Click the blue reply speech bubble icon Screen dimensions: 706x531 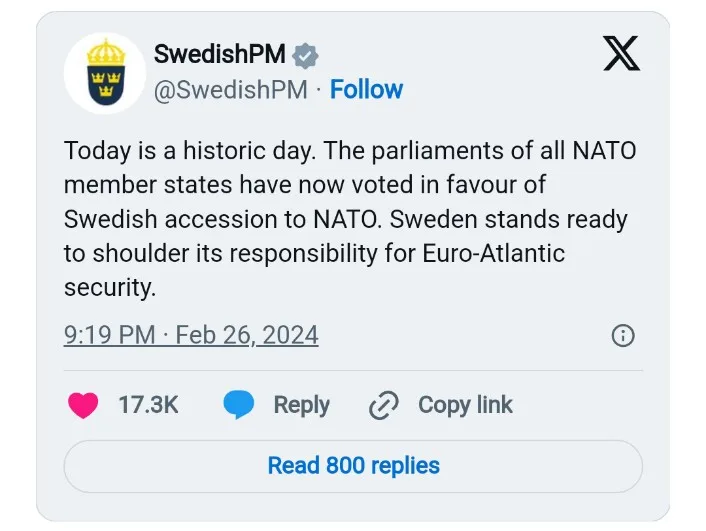tap(239, 405)
